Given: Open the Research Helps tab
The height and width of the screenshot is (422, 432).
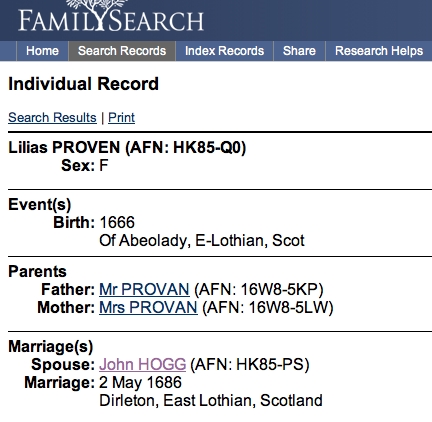Looking at the screenshot, I should click(x=379, y=51).
